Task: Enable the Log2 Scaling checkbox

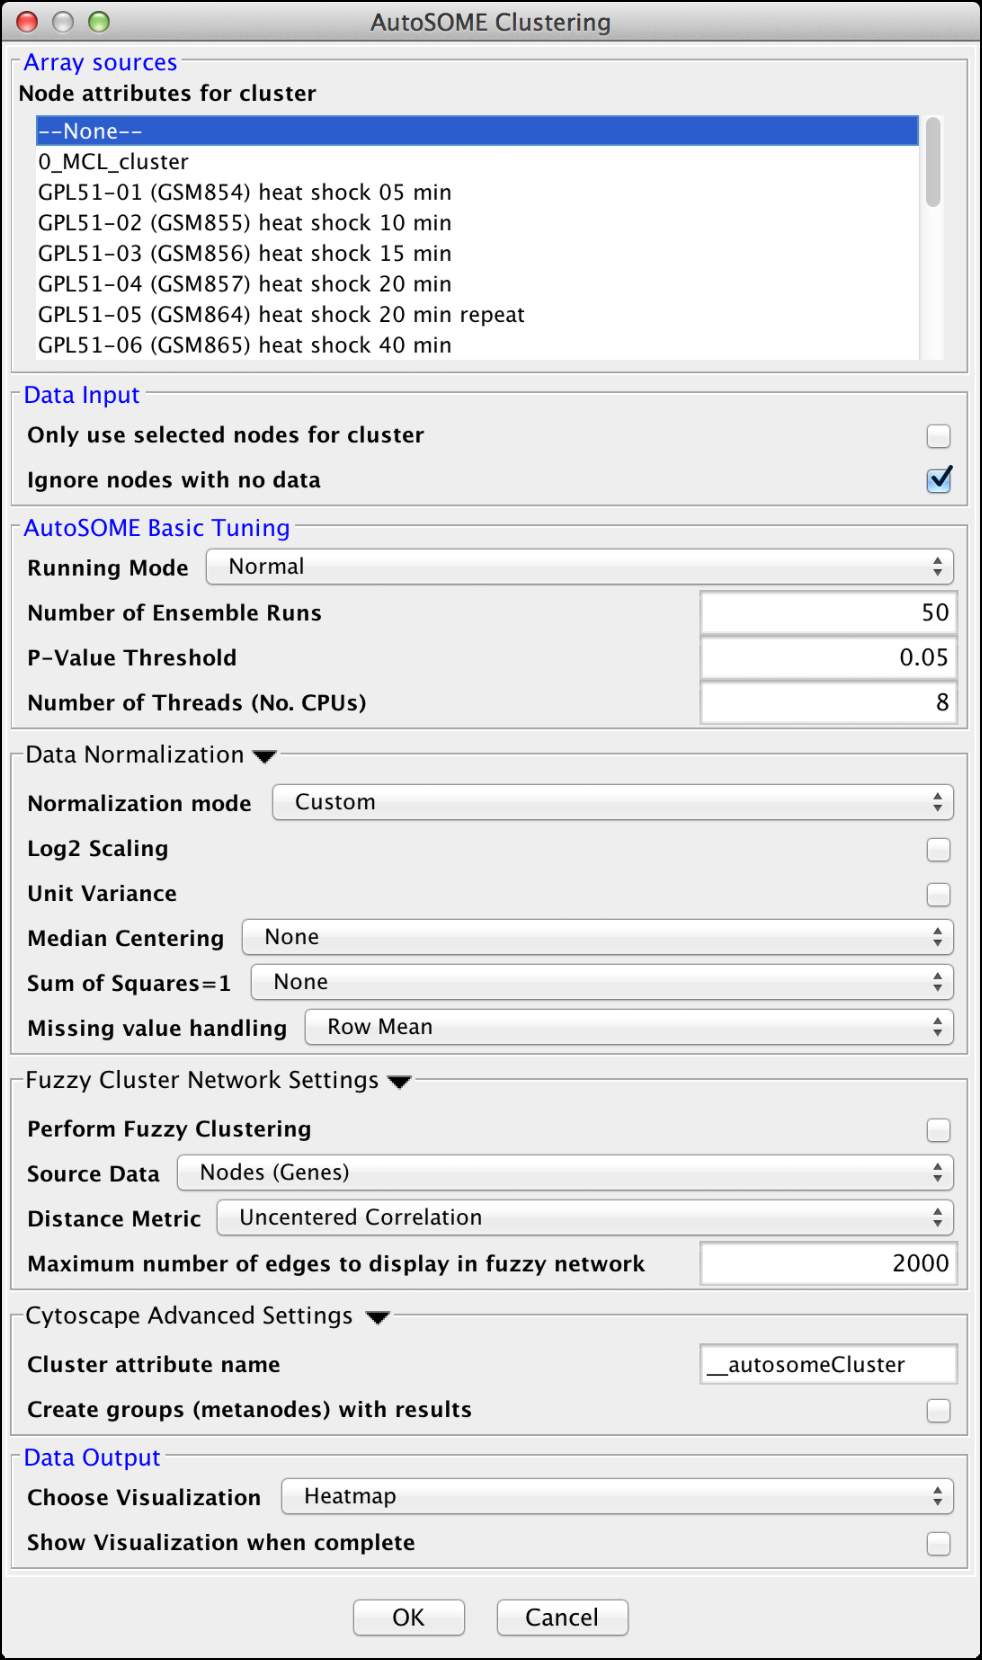Action: pos(938,850)
